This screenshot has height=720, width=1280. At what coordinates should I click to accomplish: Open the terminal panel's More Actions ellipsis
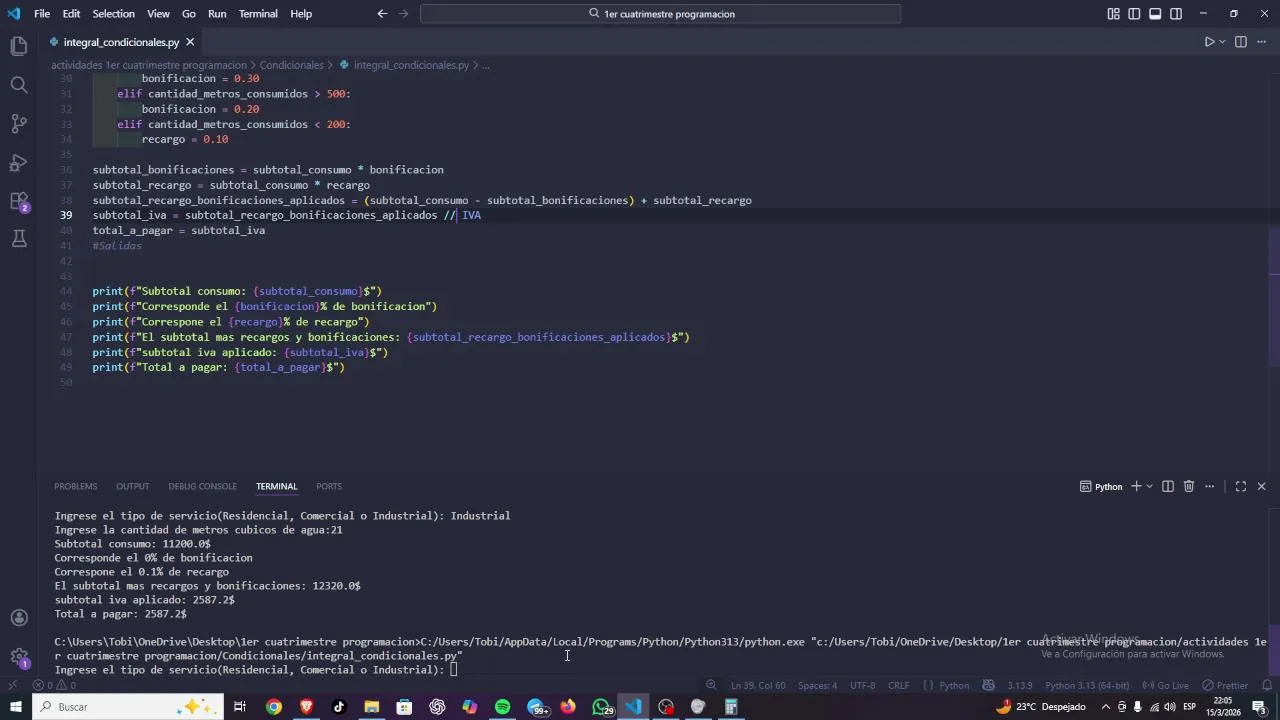tap(1210, 487)
